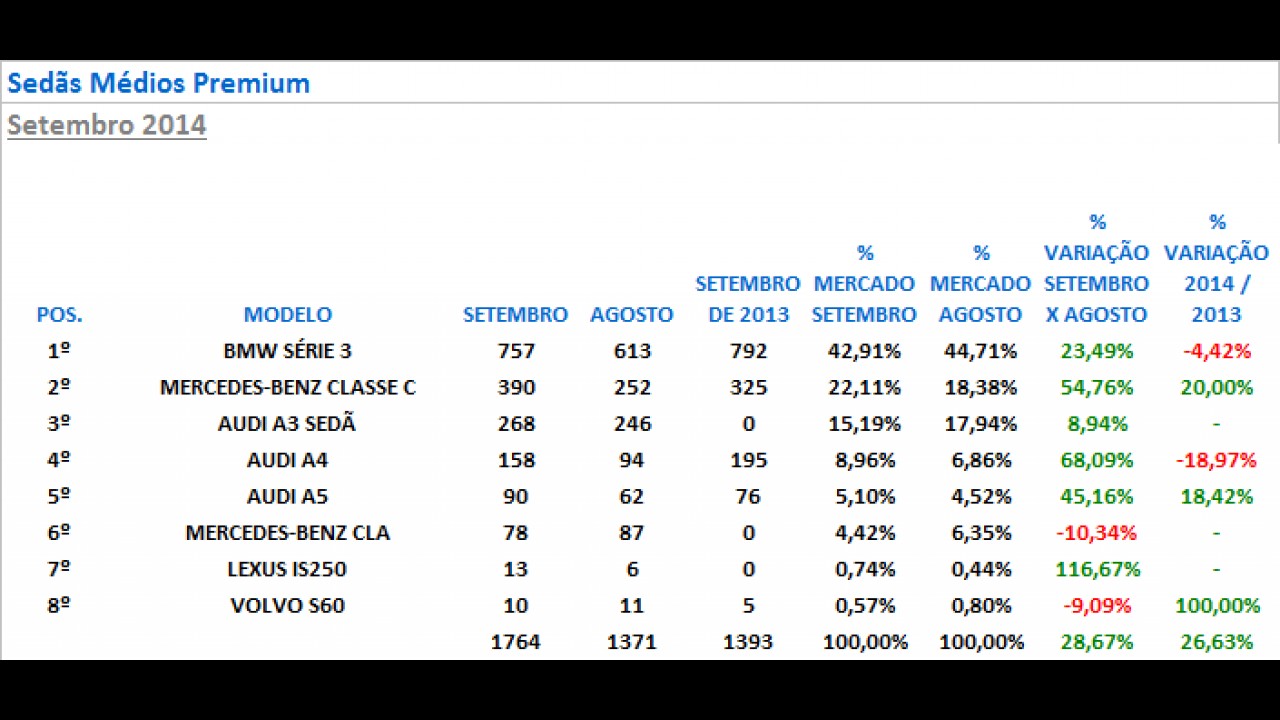Click '% VARIAÇÃO SETEMBRO X AGOSTO' header
This screenshot has height=720, width=1280.
point(1096,268)
